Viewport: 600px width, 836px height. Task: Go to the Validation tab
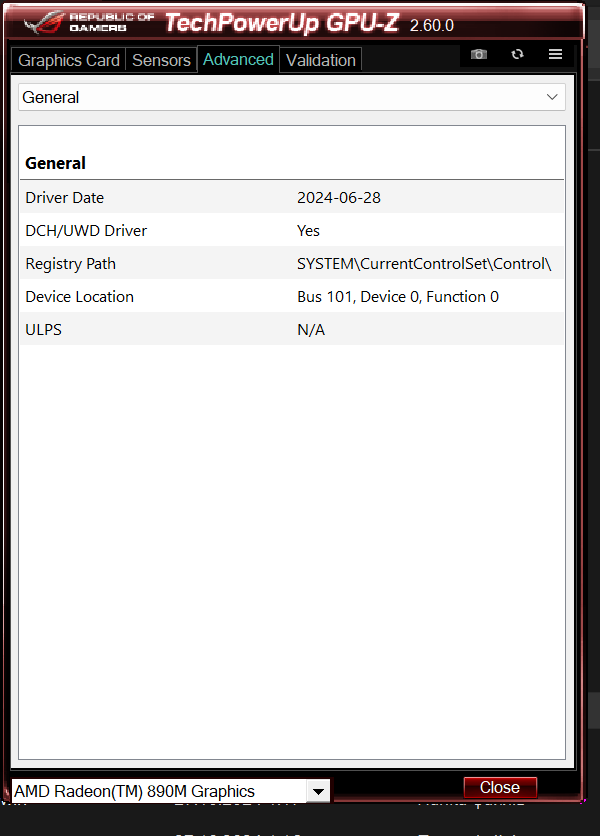[x=321, y=60]
